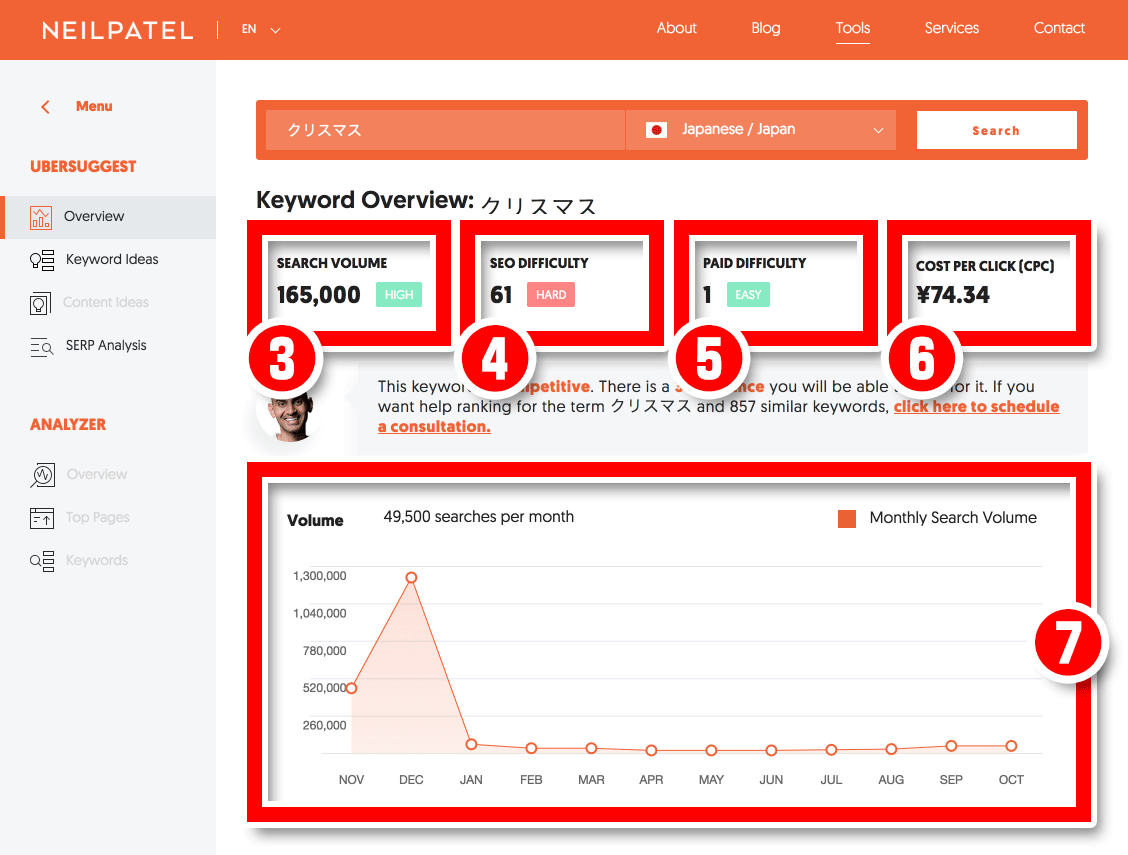
Task: Open Keyword Ideas in the sidebar
Action: point(112,260)
